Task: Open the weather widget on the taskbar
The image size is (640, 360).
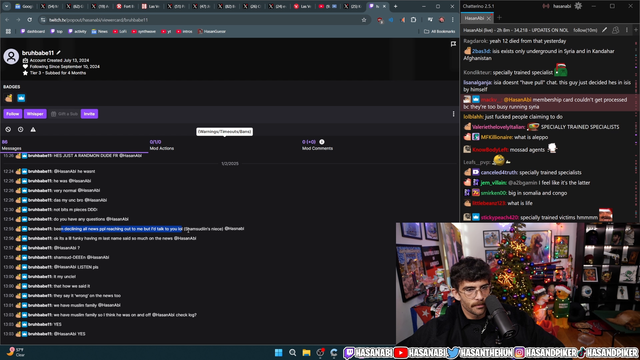Action: coord(16,352)
